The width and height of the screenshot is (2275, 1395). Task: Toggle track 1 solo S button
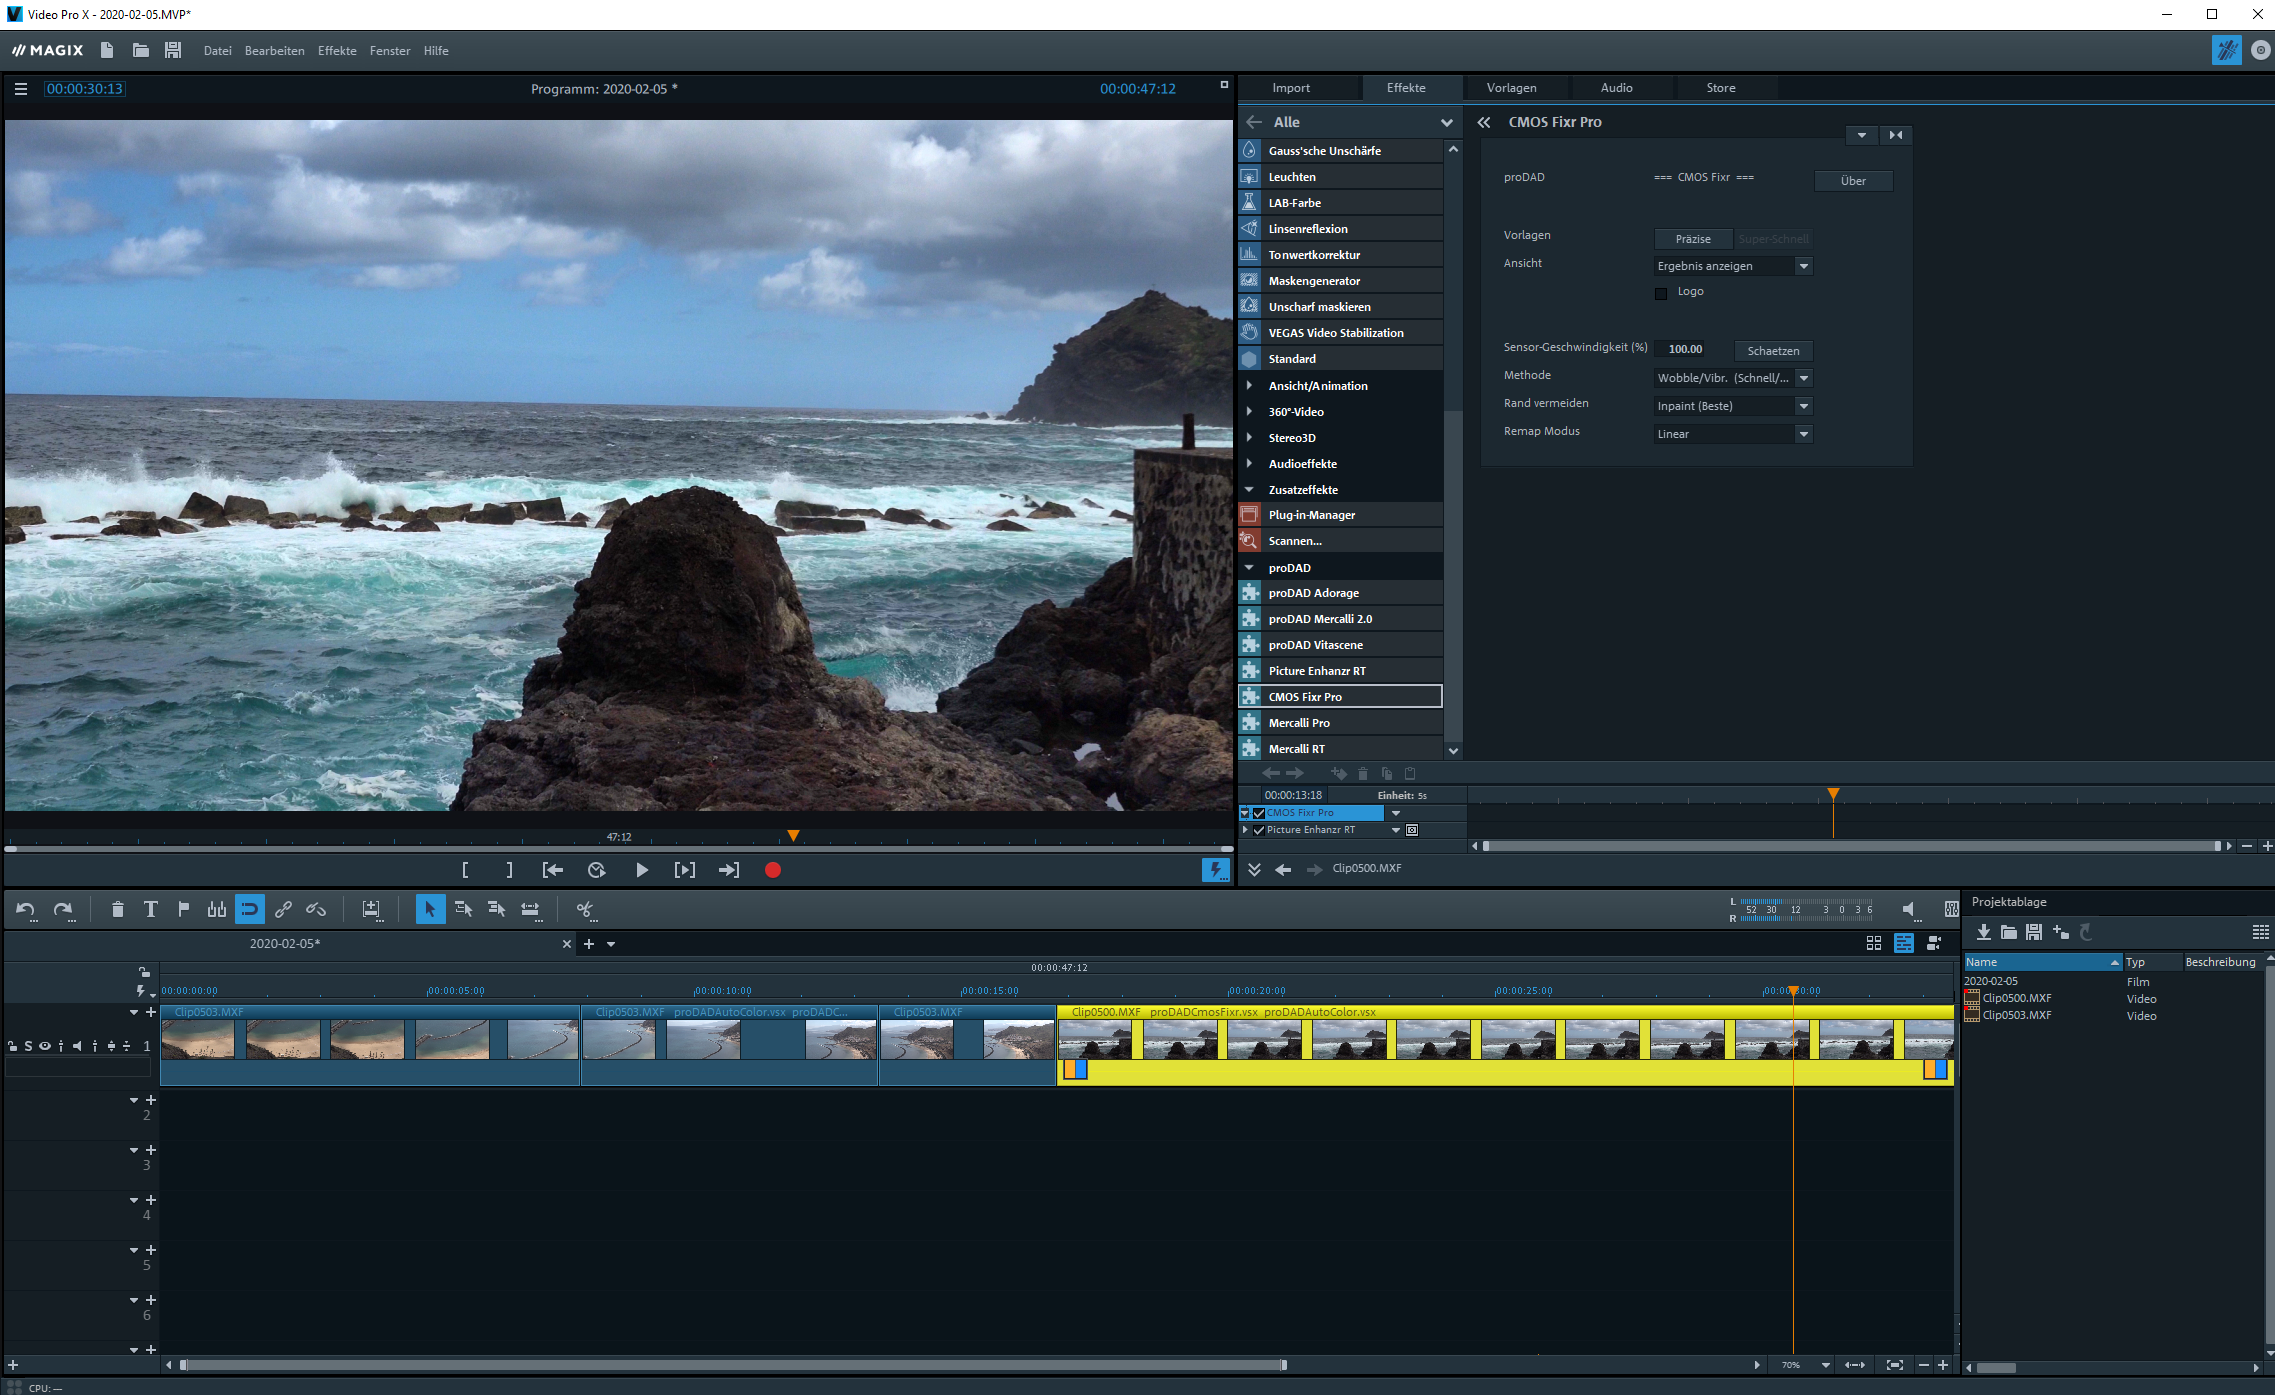[28, 1046]
